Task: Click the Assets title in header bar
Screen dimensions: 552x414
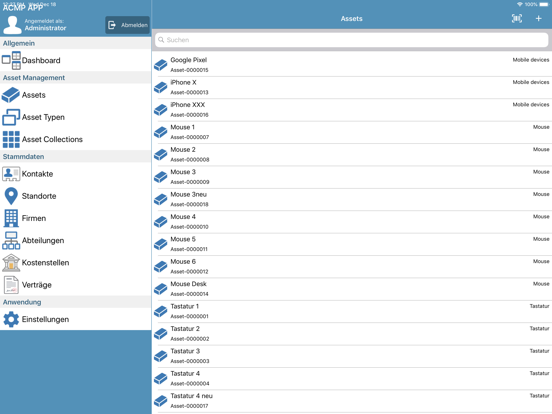Action: pos(351,19)
